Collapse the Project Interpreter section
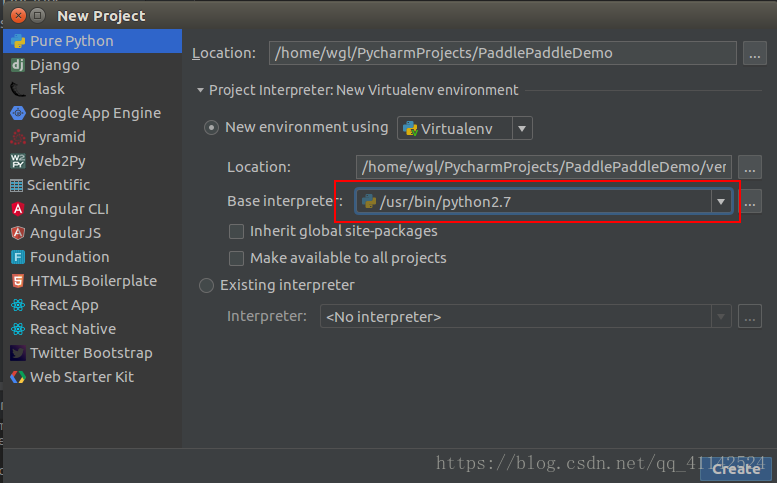 (x=200, y=90)
